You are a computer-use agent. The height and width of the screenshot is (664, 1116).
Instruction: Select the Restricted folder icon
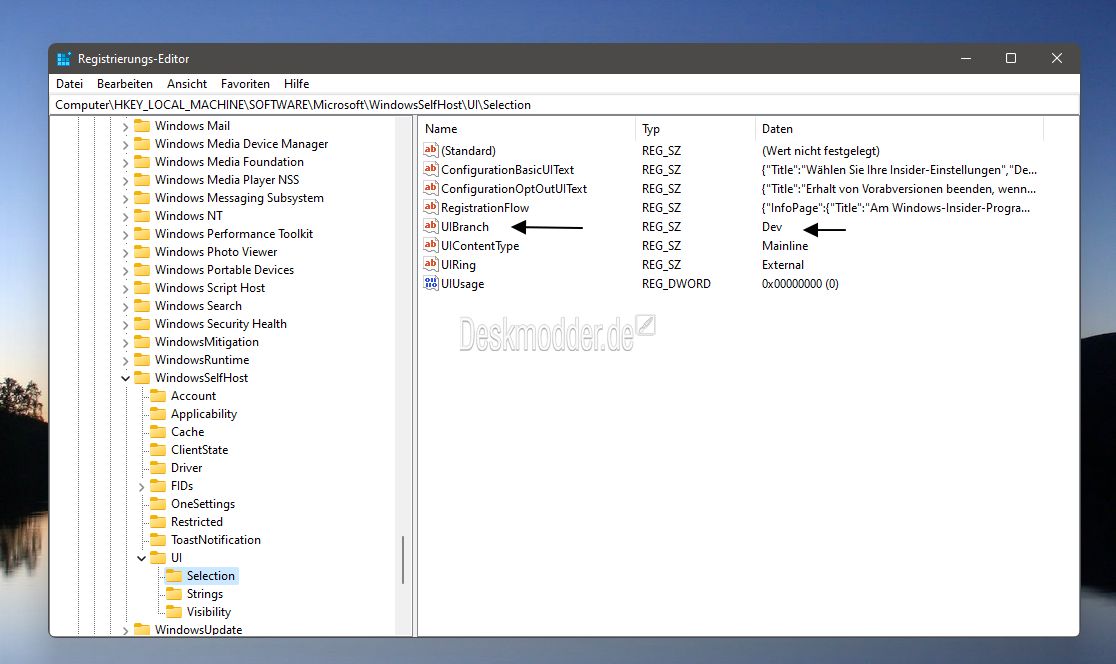tap(158, 522)
